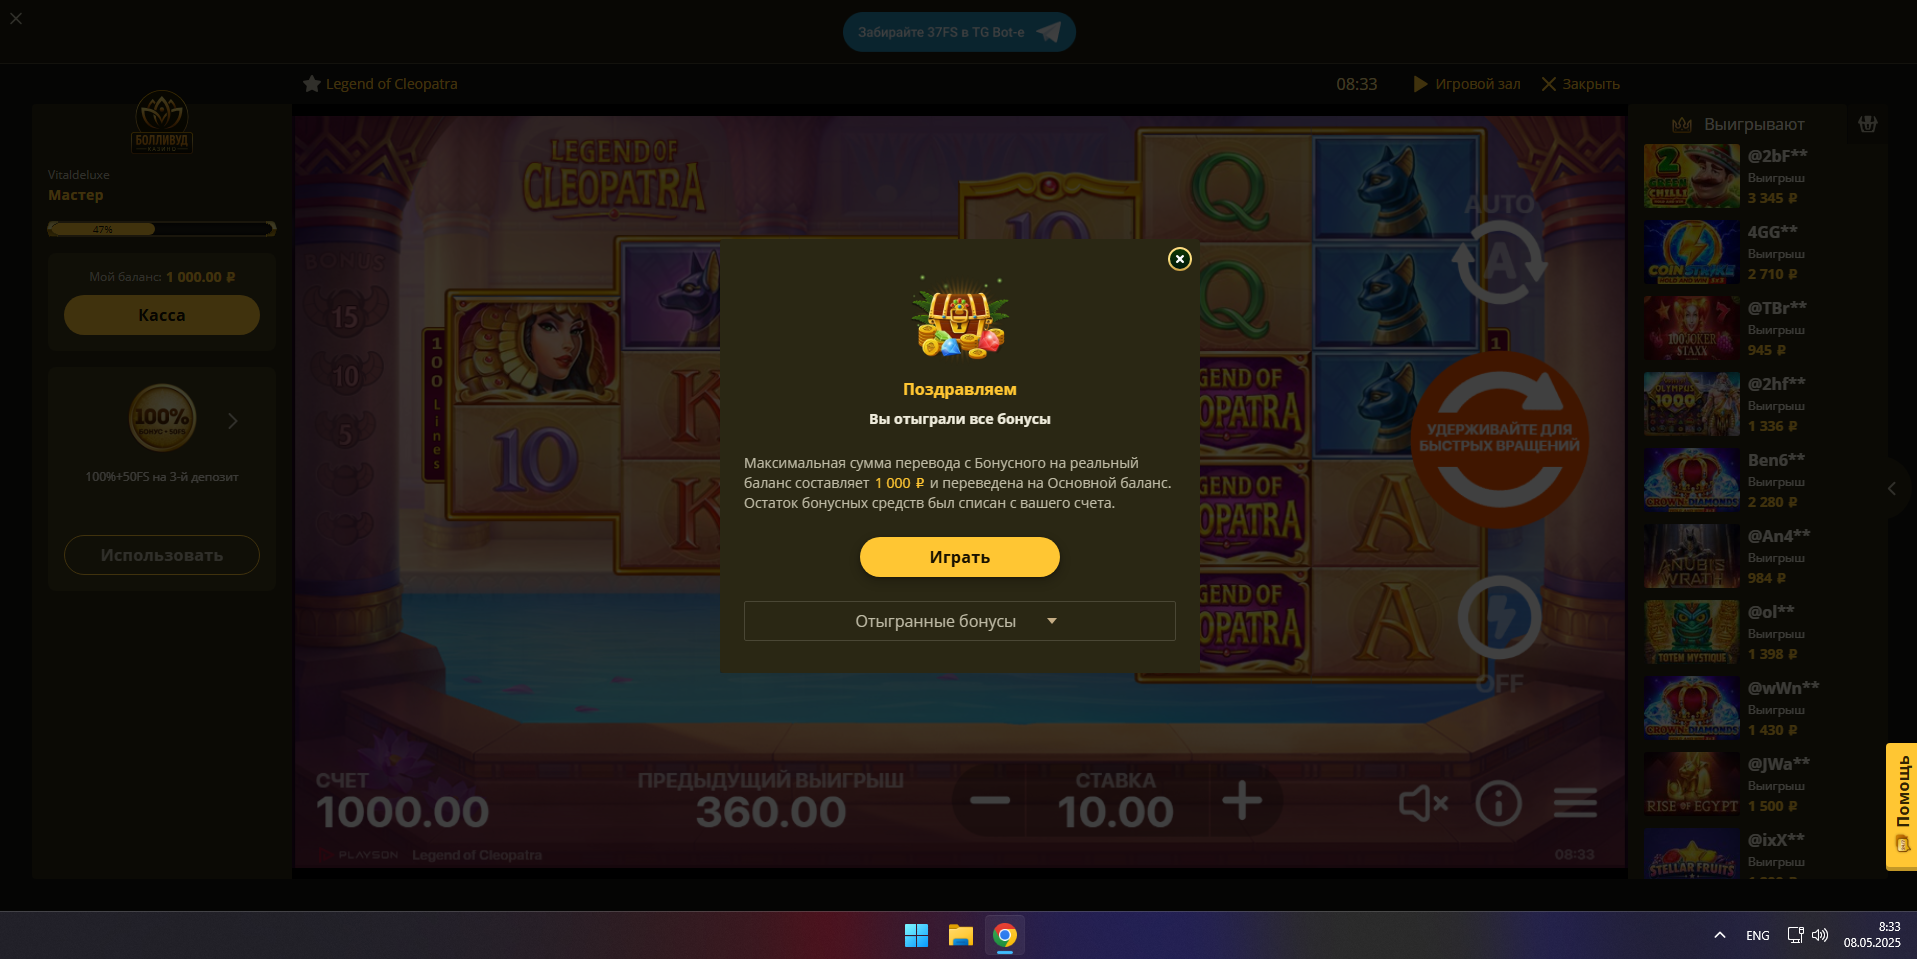
Task: Open the Помощь help tab
Action: click(1902, 806)
